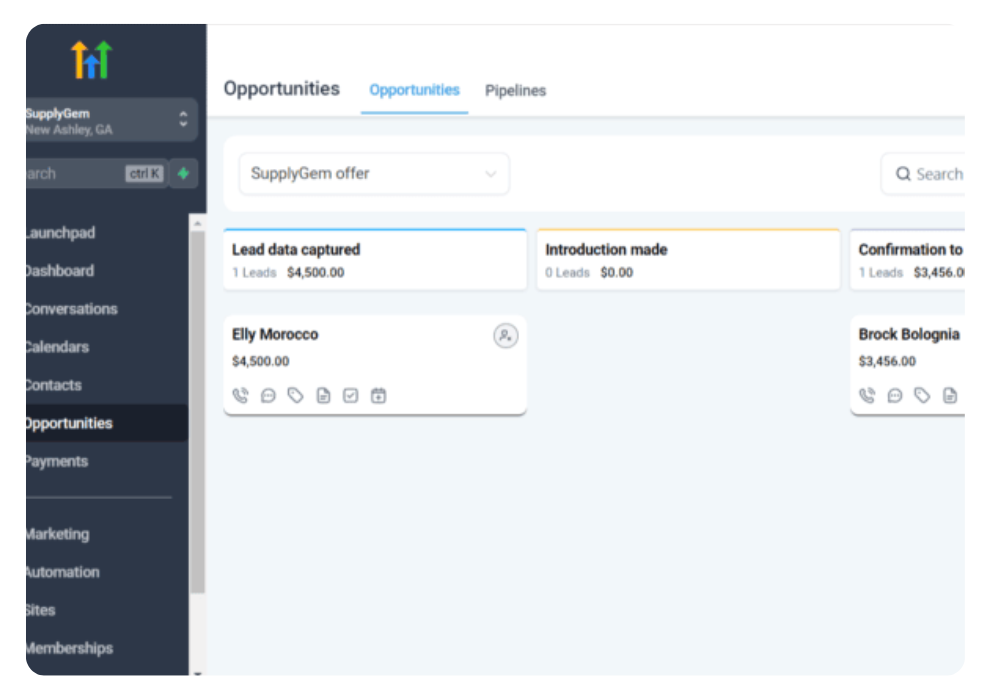Go to Calendars in the sidebar
1000x700 pixels.
tap(57, 347)
